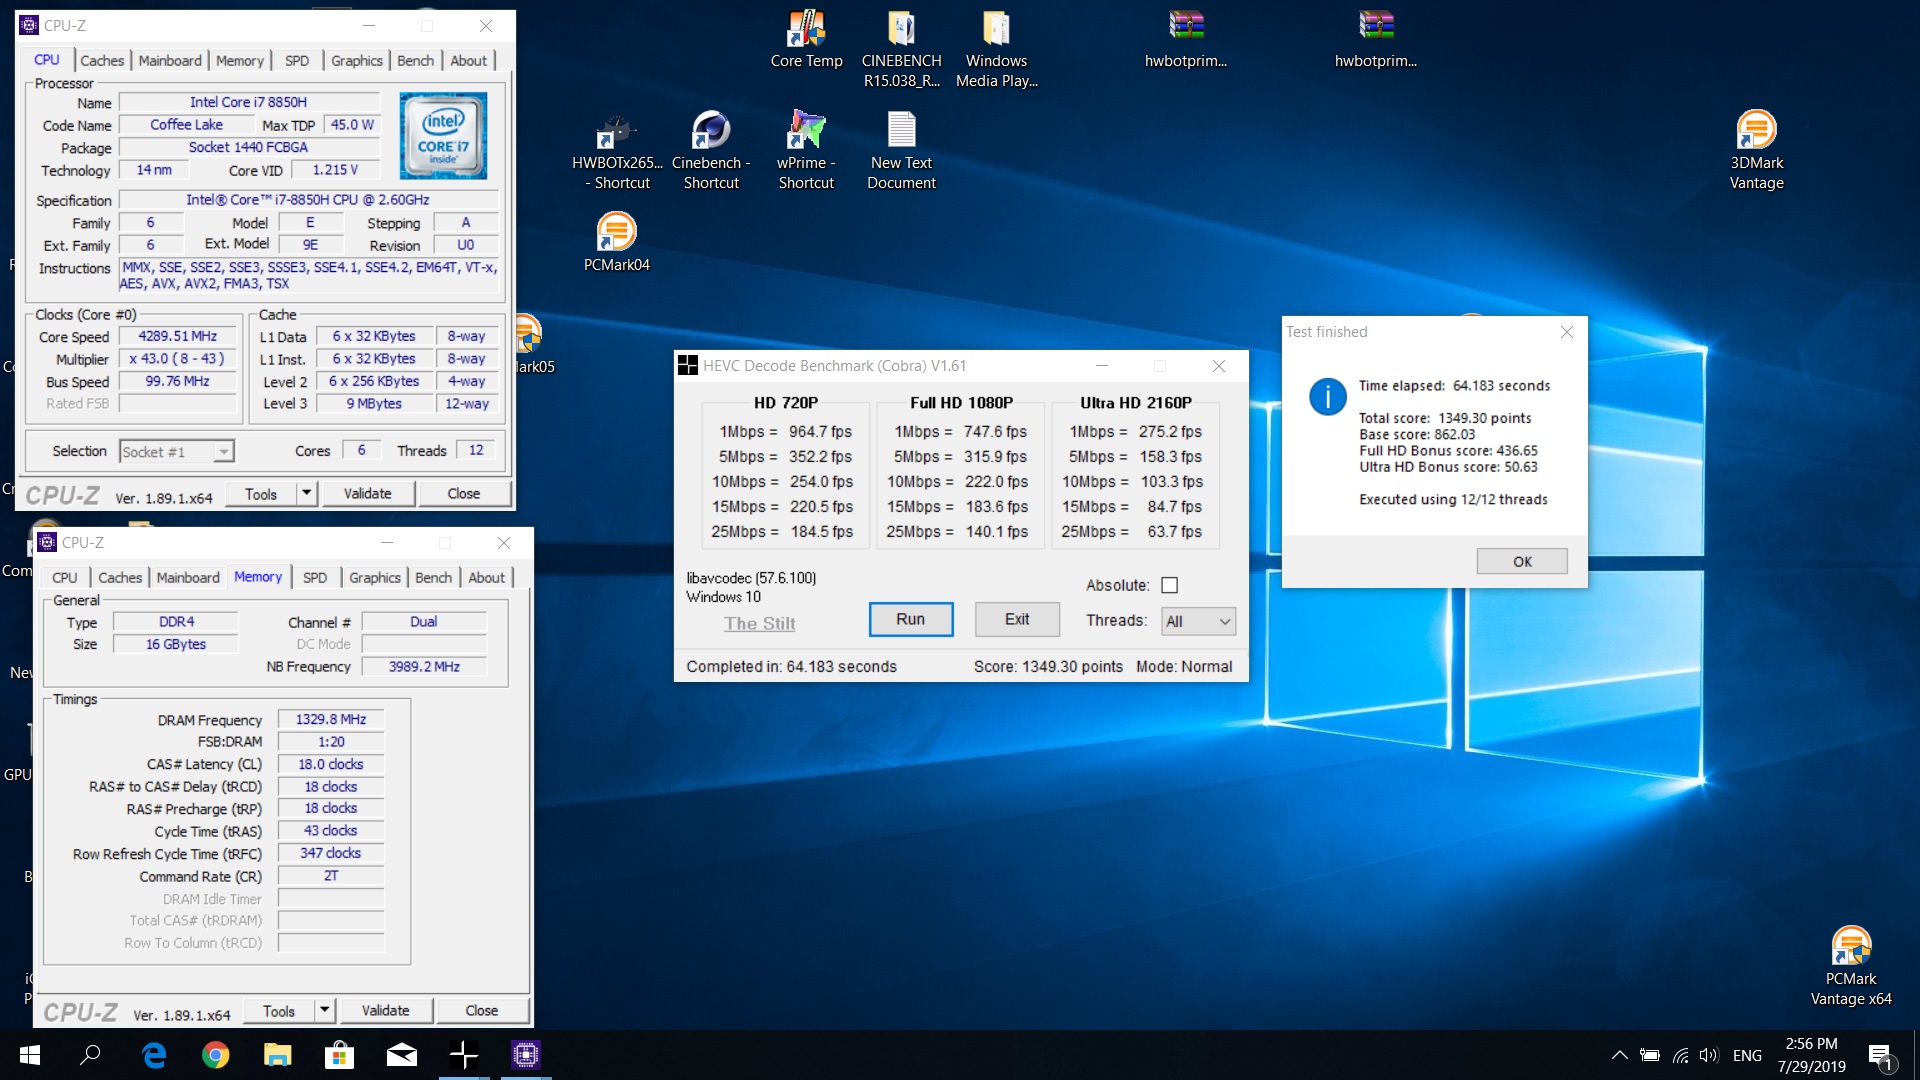Expand Tools arrow in Memory CPU-Z window
Image resolution: width=1920 pixels, height=1080 pixels.
(x=324, y=1011)
